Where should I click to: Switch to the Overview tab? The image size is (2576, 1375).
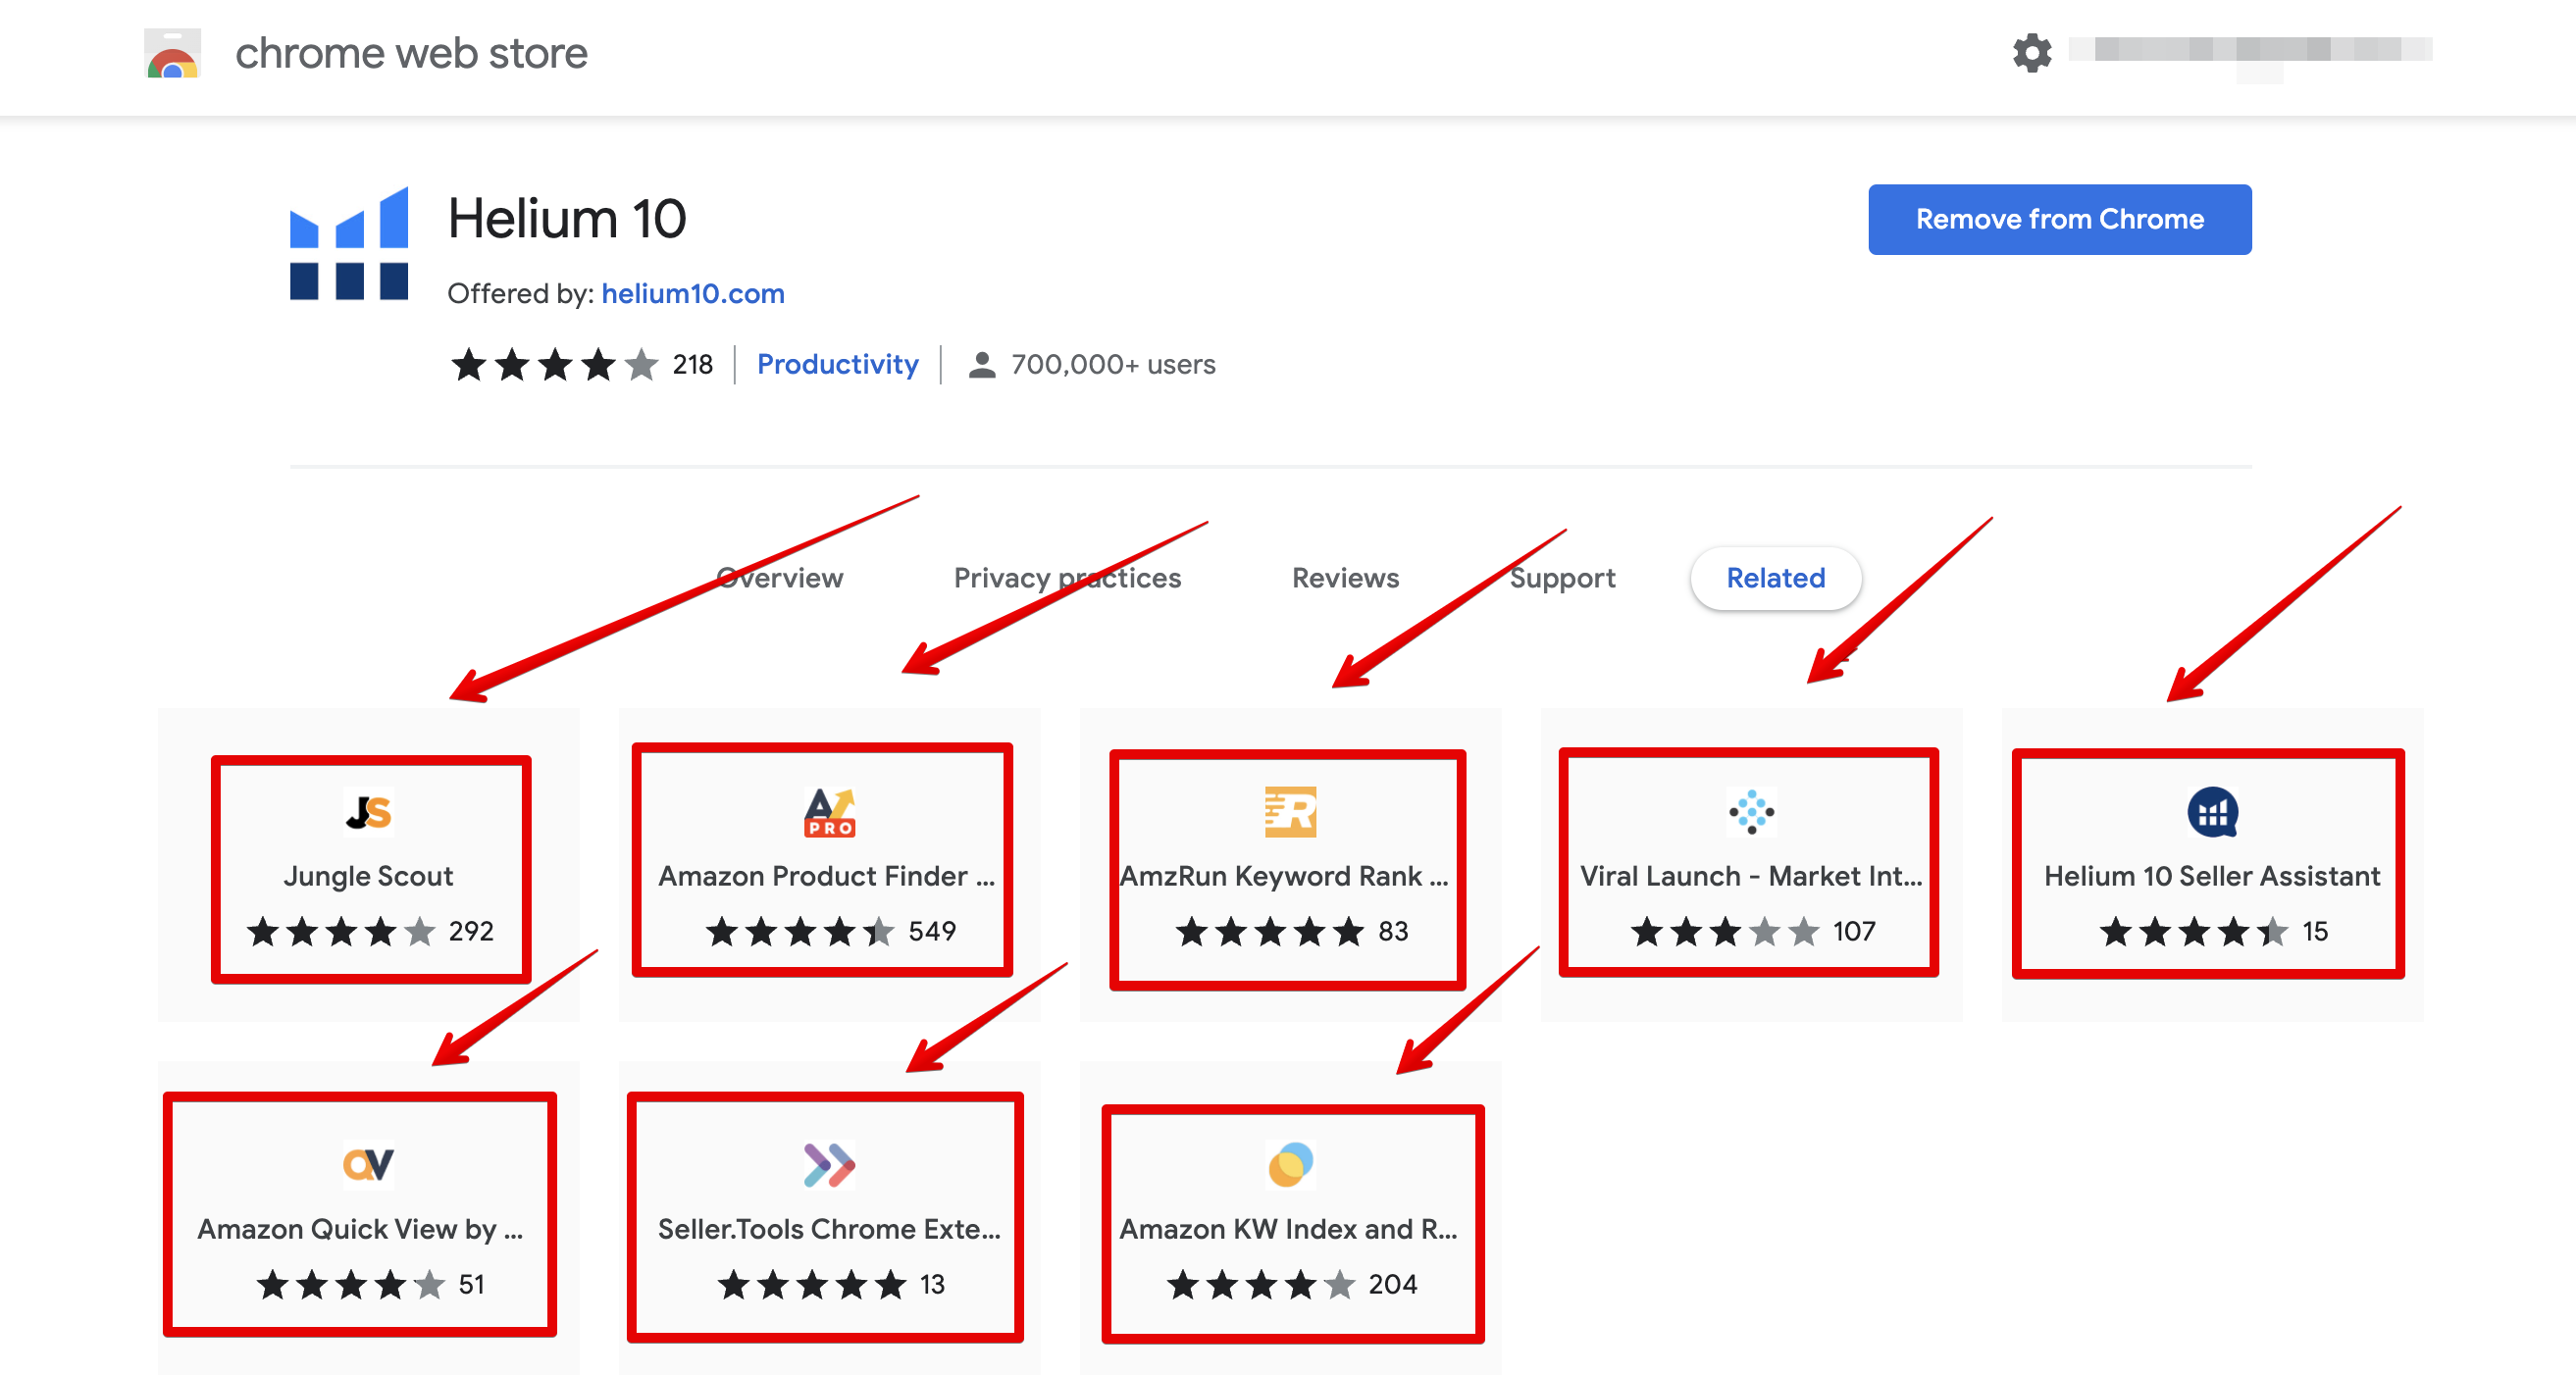point(780,578)
